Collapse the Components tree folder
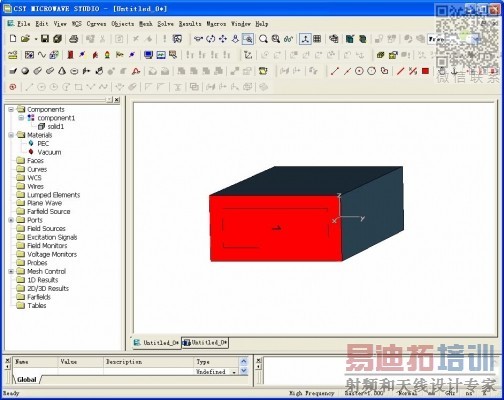This screenshot has height=400, width=504. 11,109
